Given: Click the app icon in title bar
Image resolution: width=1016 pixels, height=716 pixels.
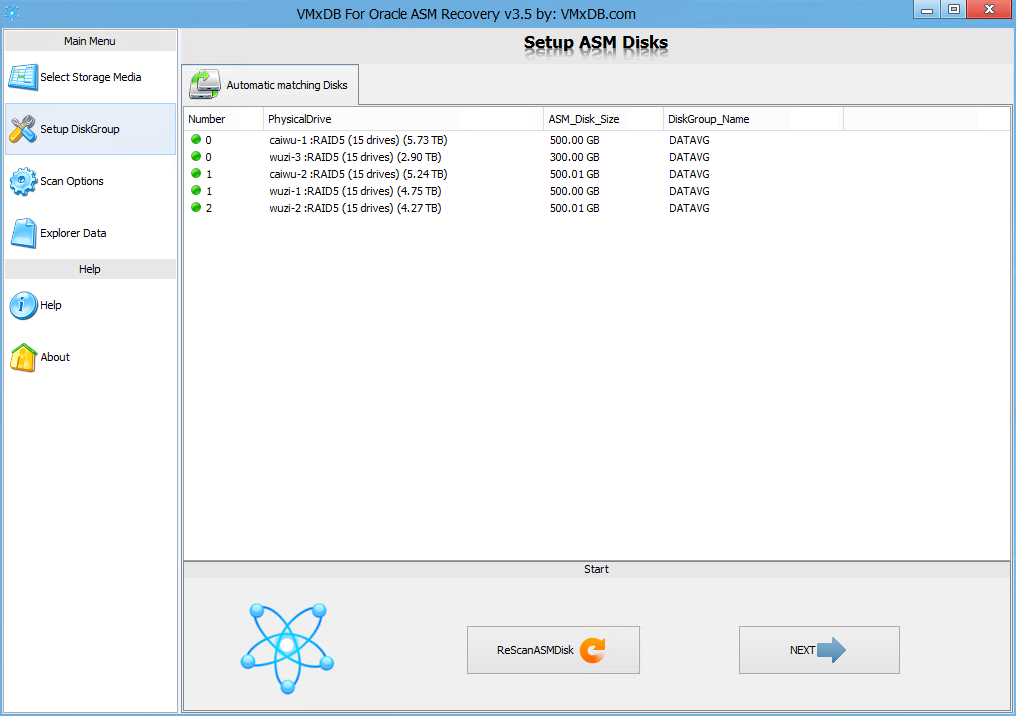Looking at the screenshot, I should pyautogui.click(x=12, y=12).
